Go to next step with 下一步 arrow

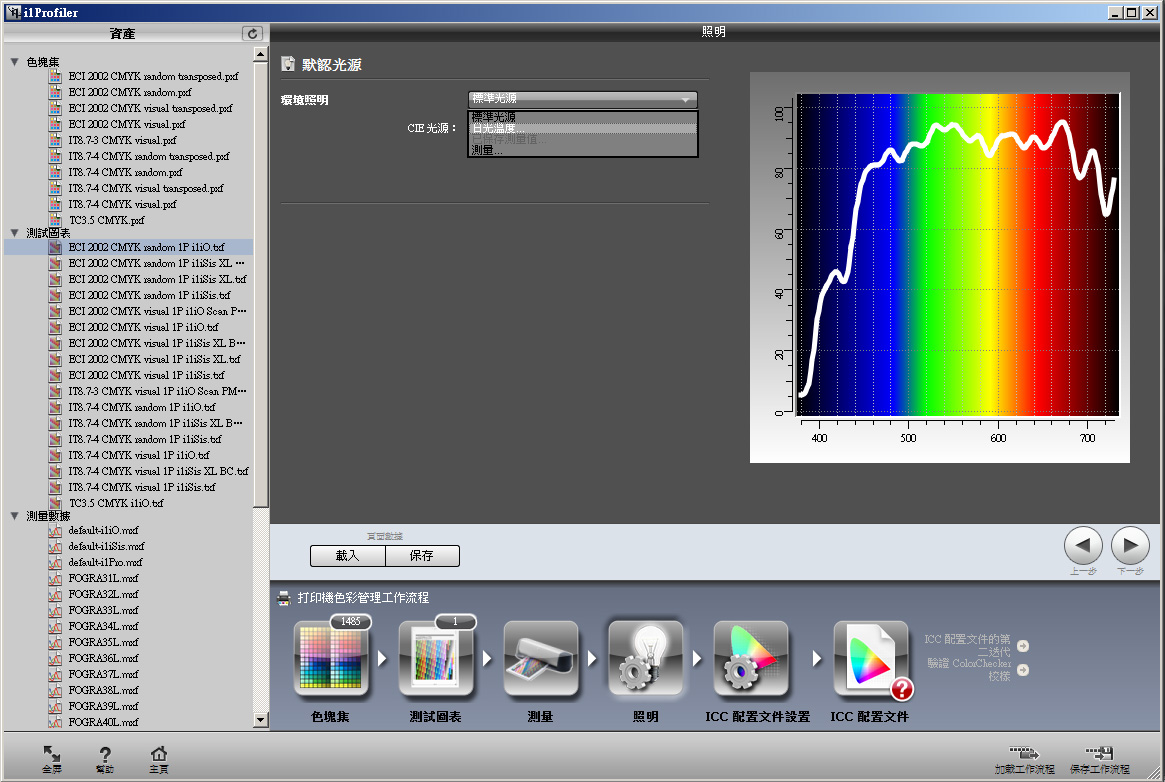[x=1130, y=546]
